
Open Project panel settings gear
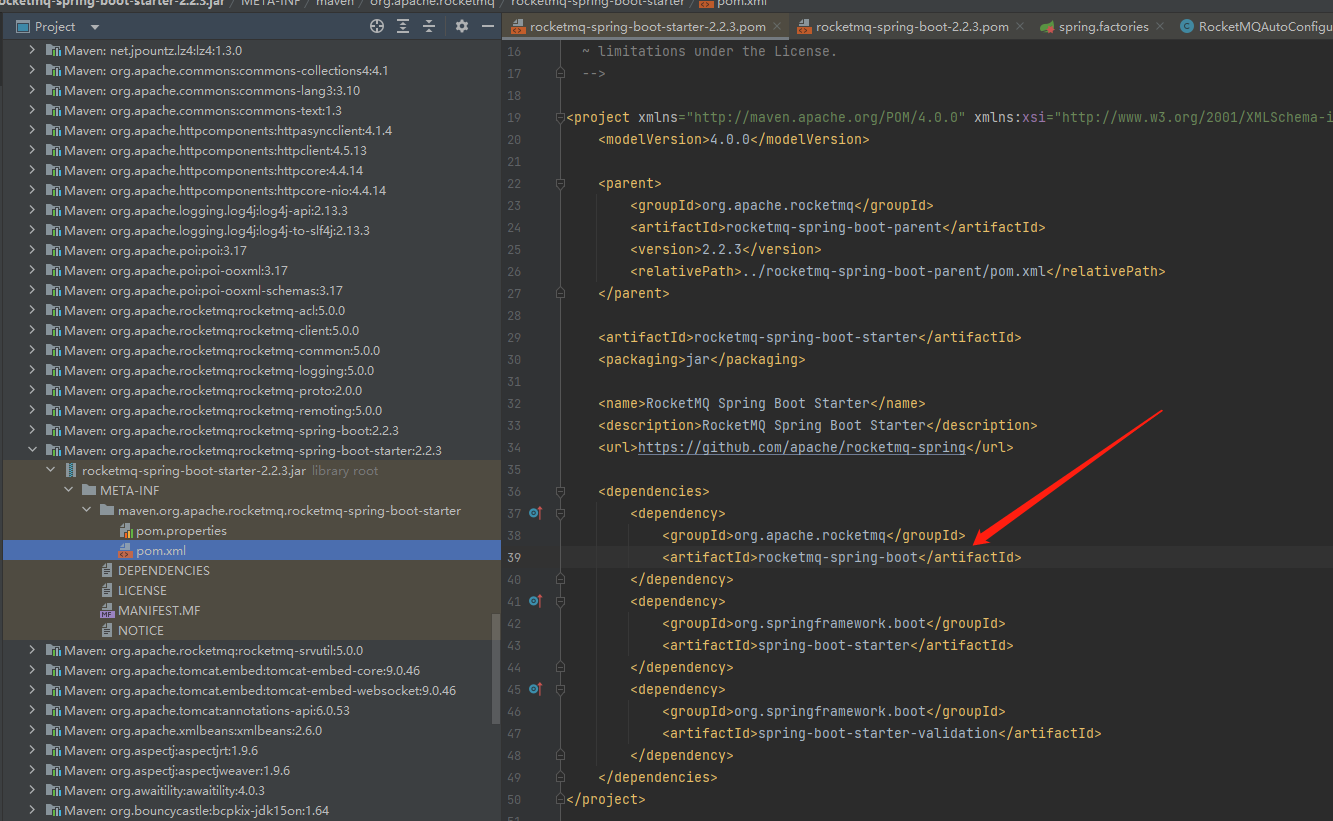[x=461, y=27]
